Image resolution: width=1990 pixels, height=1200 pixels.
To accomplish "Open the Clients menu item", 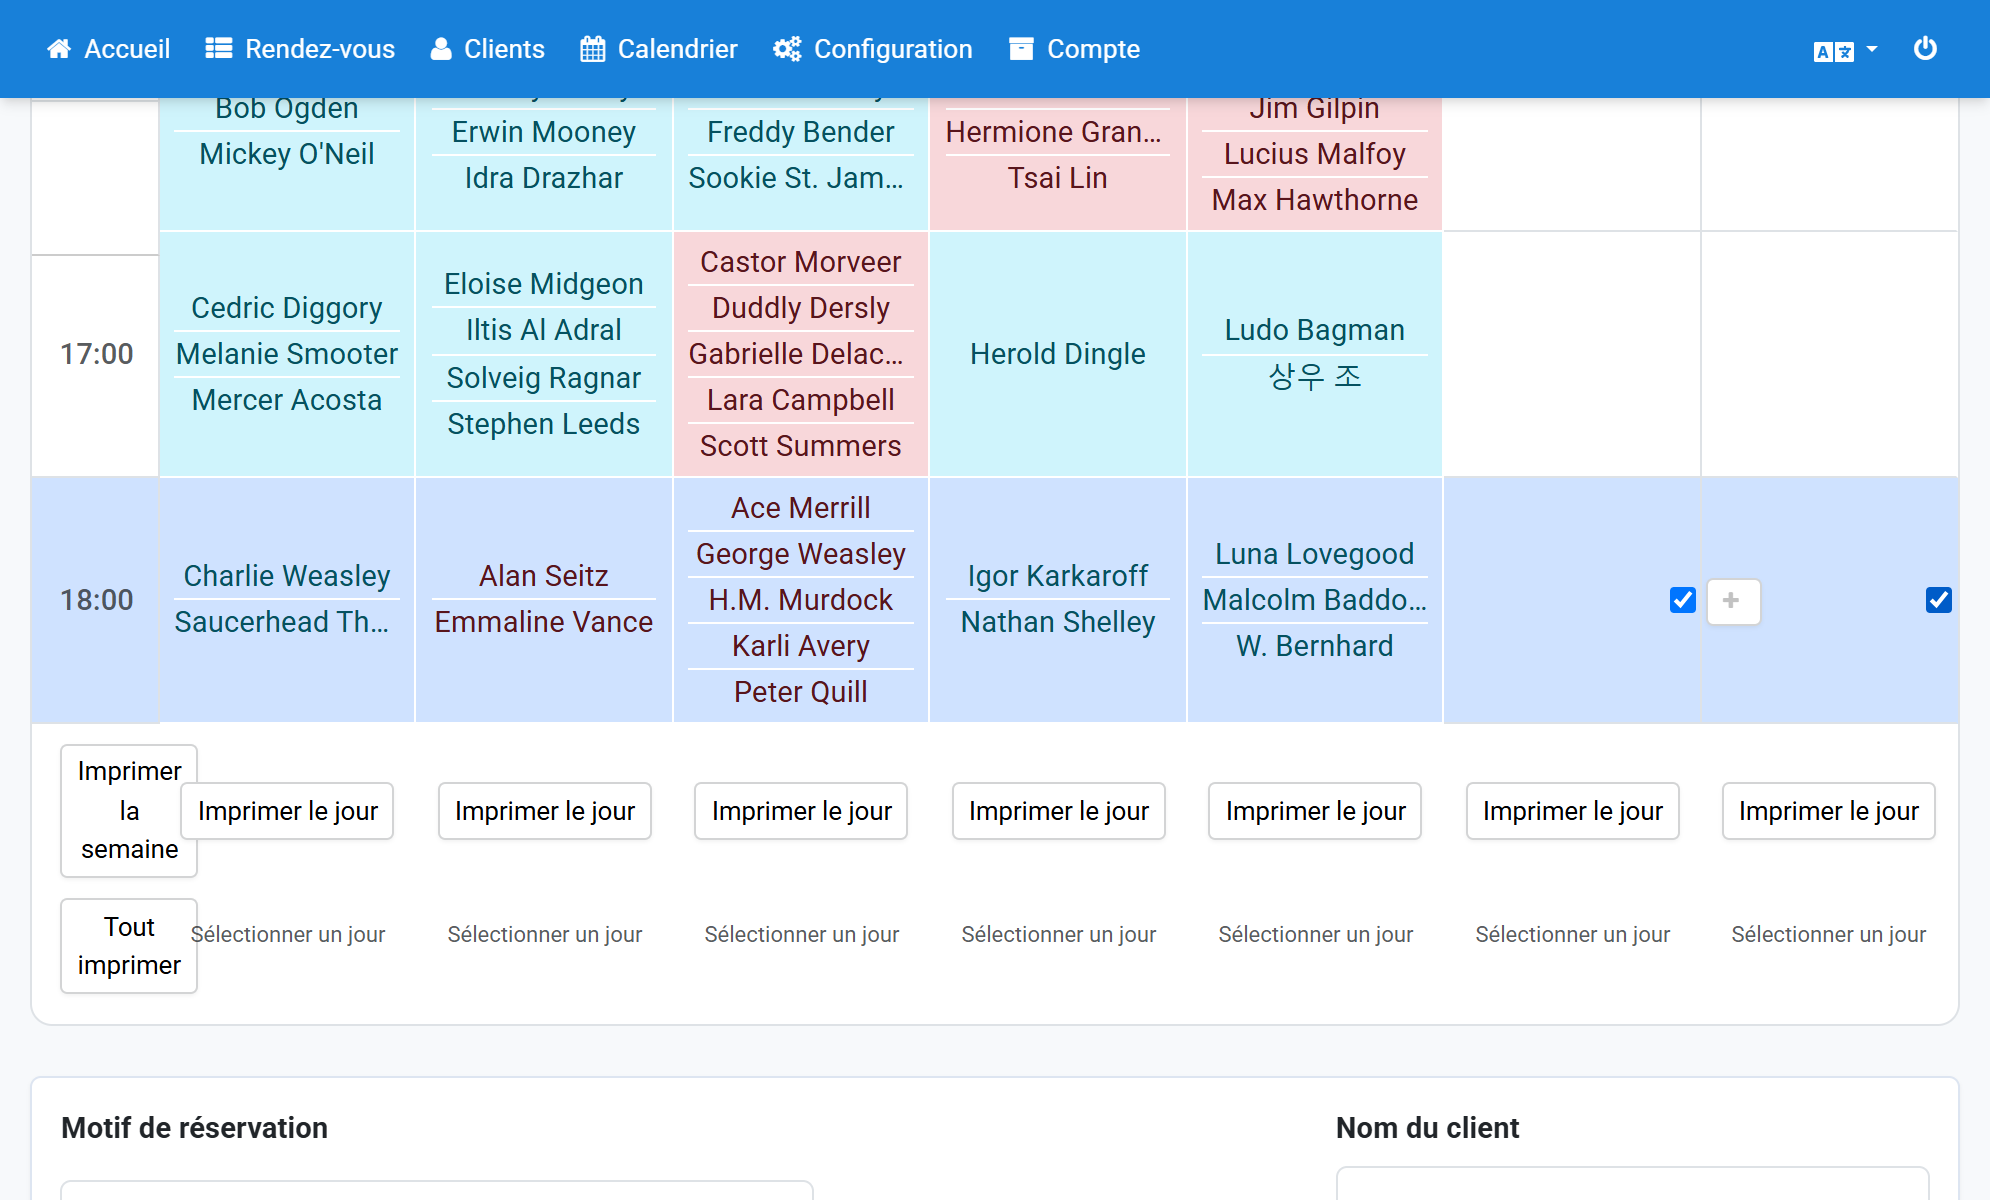I will (488, 49).
